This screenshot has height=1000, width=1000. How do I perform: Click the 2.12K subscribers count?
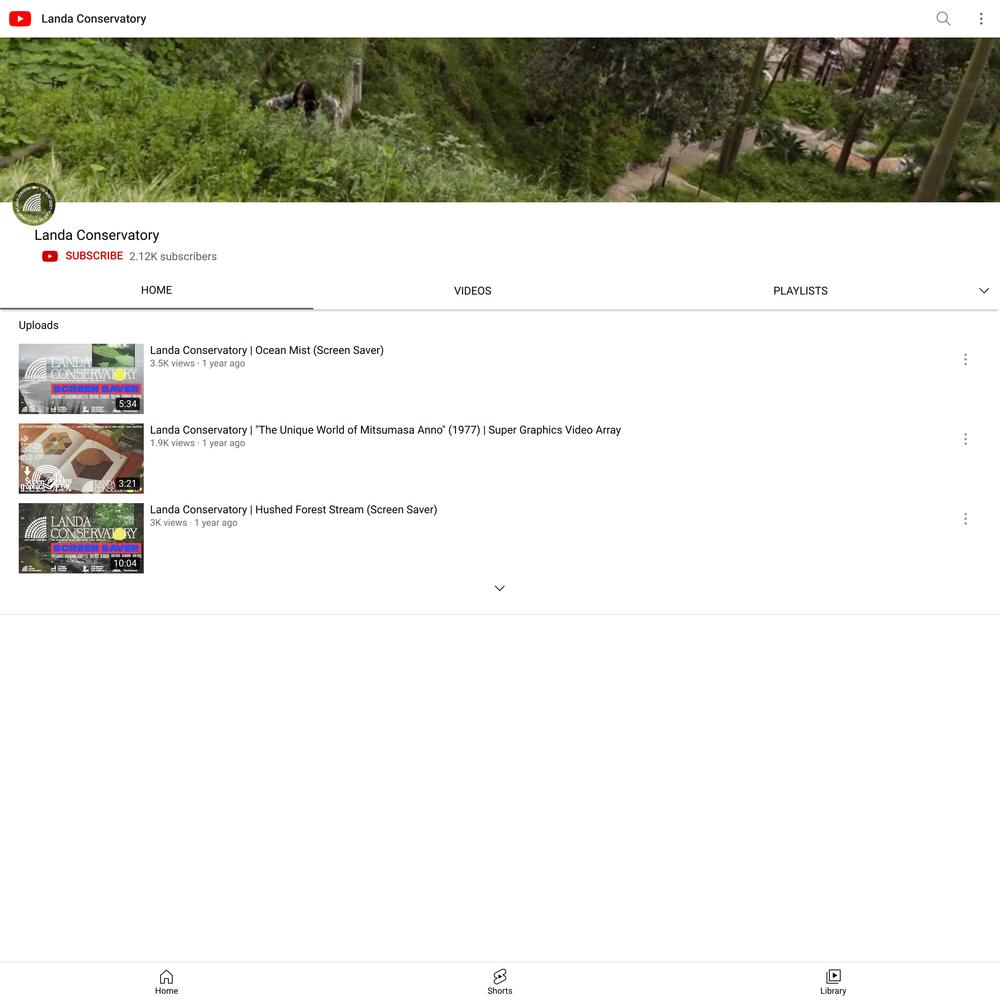click(173, 256)
